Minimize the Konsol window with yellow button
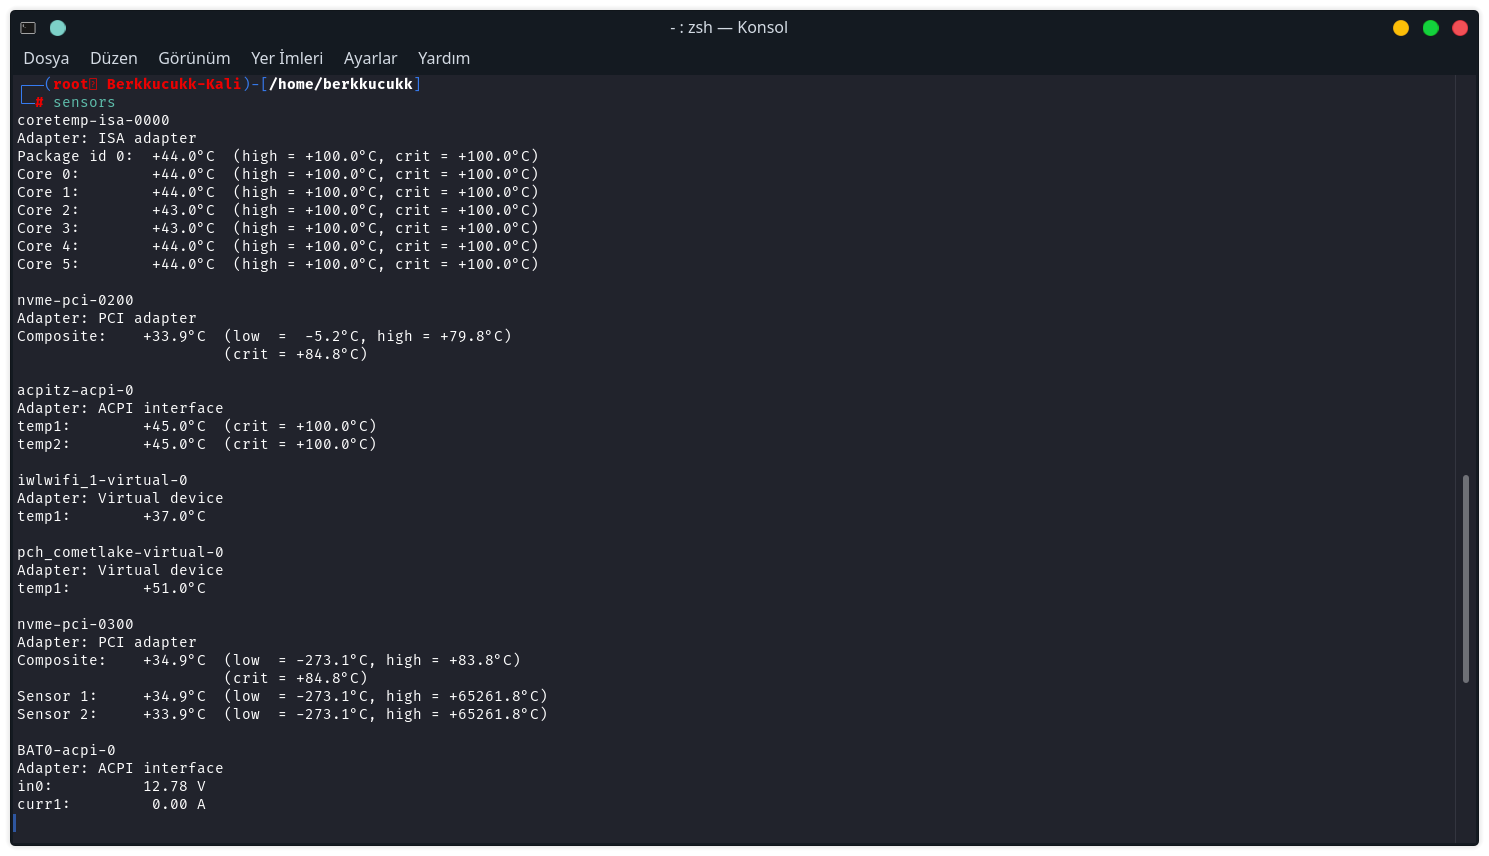1489x856 pixels. pyautogui.click(x=1401, y=28)
